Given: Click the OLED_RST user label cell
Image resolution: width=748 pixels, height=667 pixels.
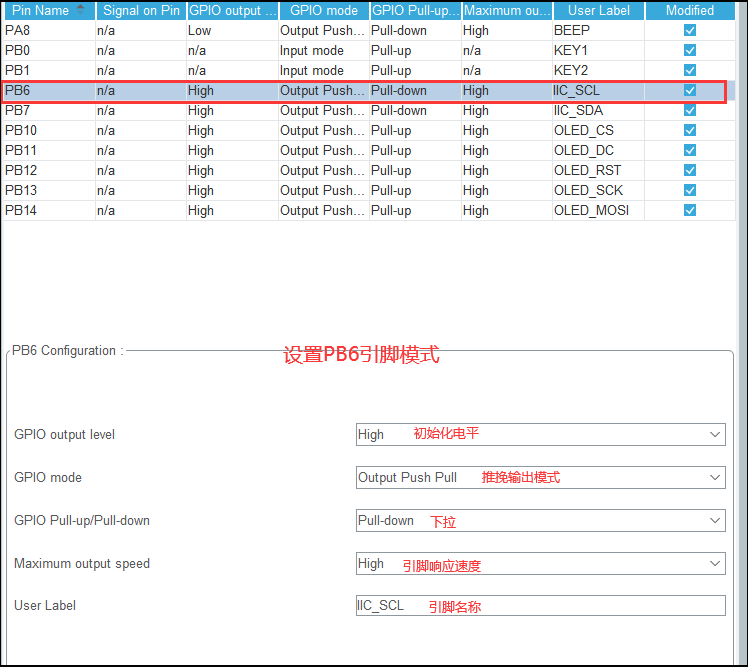Looking at the screenshot, I should (x=598, y=171).
